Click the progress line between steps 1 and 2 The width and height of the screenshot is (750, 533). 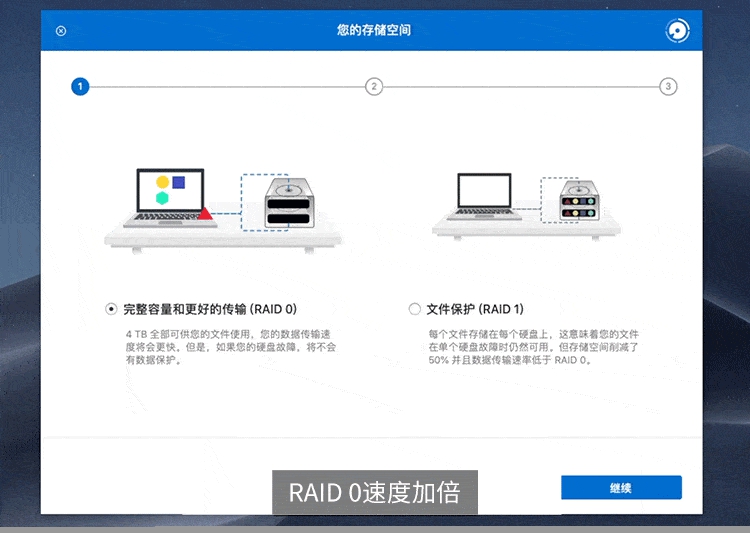tap(227, 87)
